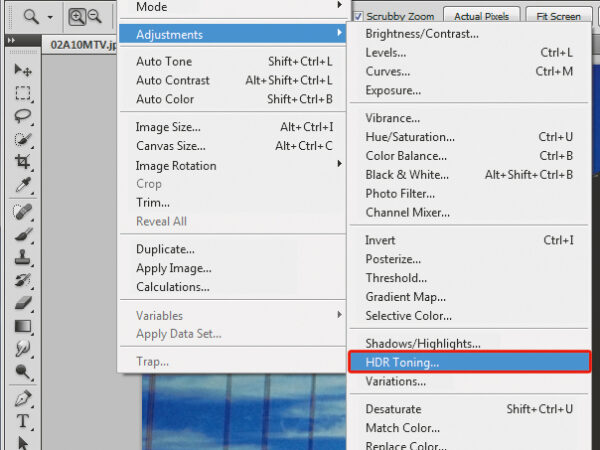Click the Zoom In magnifier icon

pos(77,15)
